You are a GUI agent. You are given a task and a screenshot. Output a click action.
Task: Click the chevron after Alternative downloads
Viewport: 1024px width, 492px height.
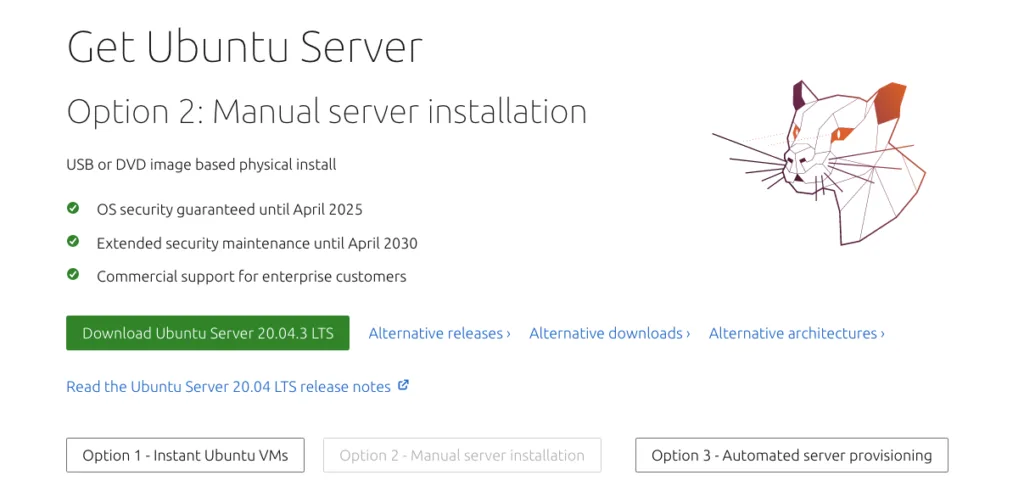[688, 334]
